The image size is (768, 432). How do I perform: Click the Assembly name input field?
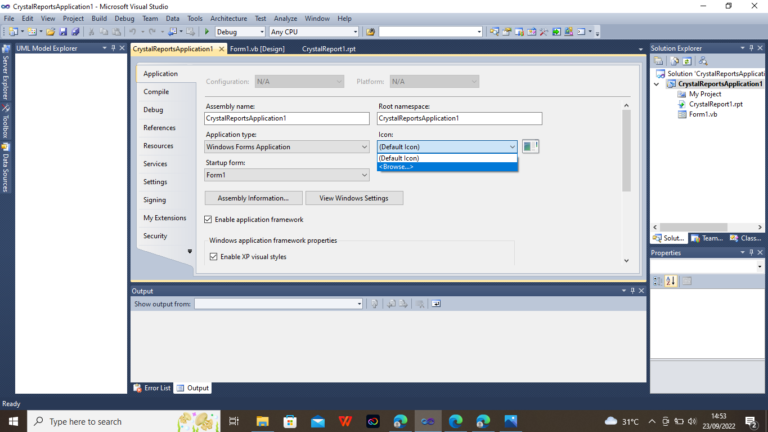(x=287, y=119)
